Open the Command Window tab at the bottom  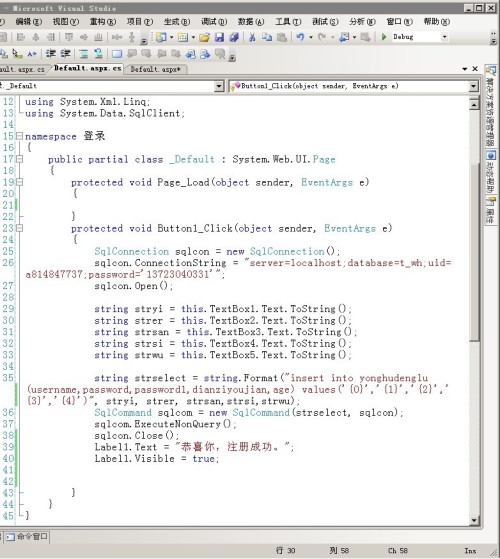click(26, 537)
